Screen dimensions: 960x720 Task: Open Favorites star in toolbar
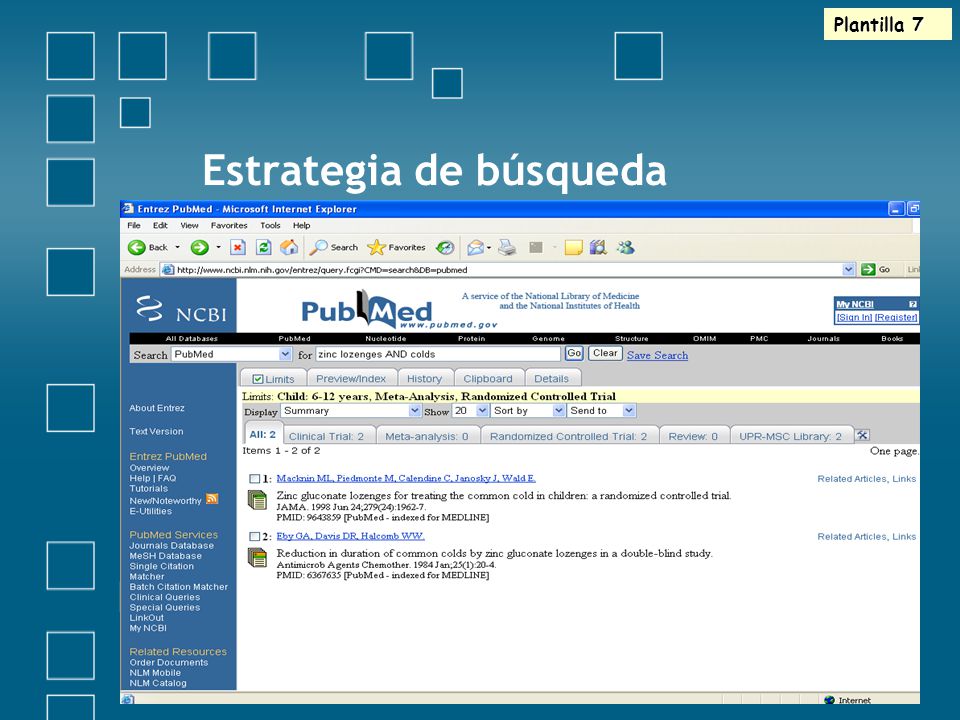(x=396, y=247)
